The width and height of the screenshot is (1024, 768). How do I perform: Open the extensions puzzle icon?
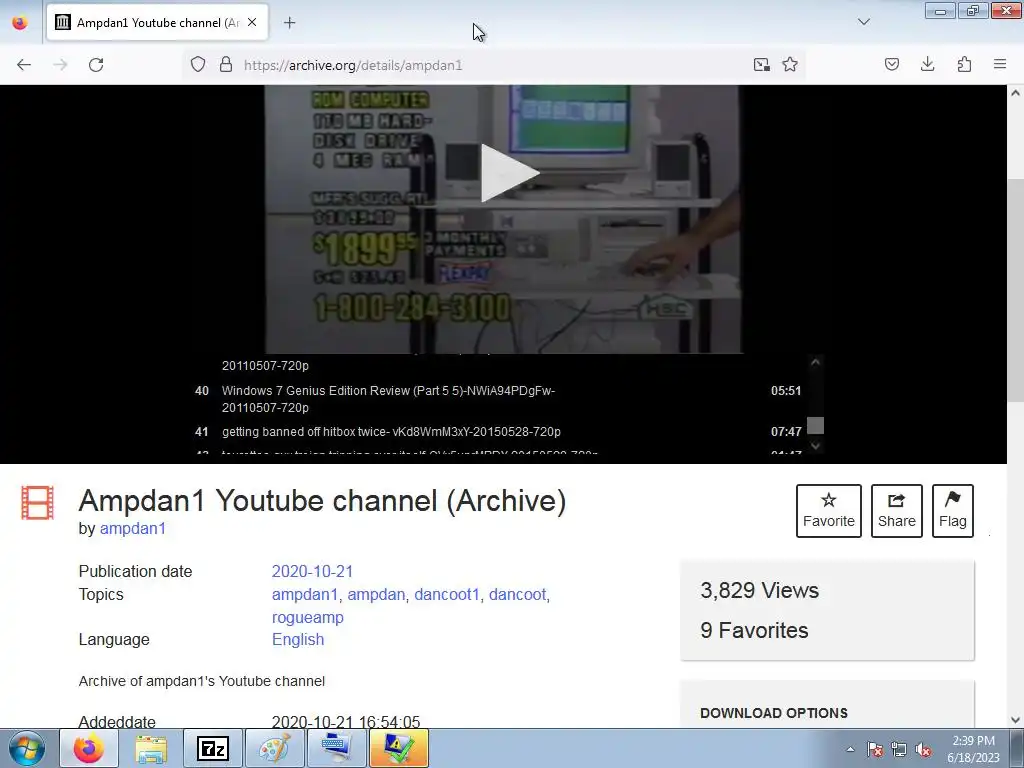click(964, 65)
